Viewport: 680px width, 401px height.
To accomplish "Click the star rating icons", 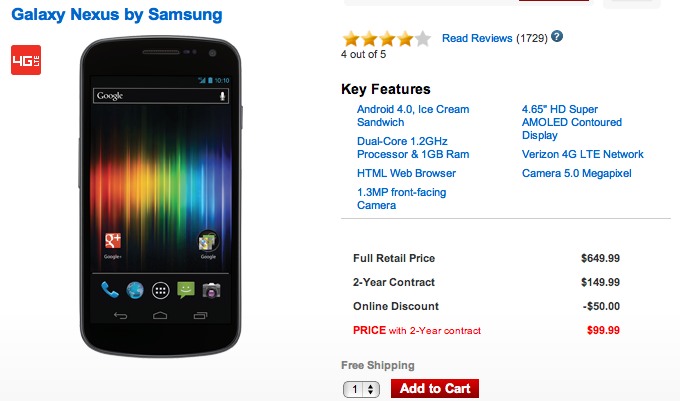I will tap(387, 39).
